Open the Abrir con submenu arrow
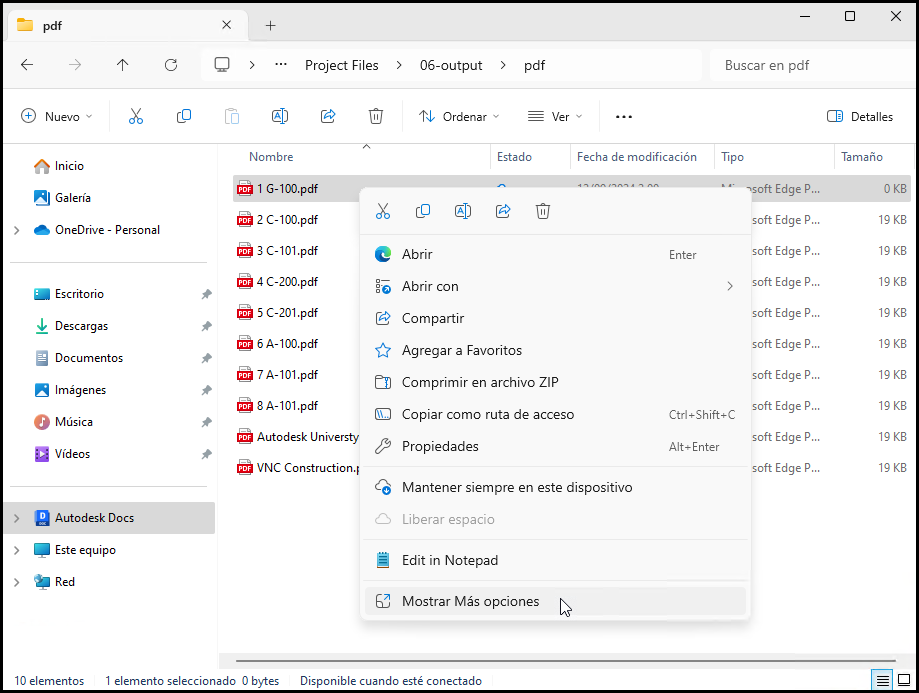The image size is (919, 693). coord(730,286)
